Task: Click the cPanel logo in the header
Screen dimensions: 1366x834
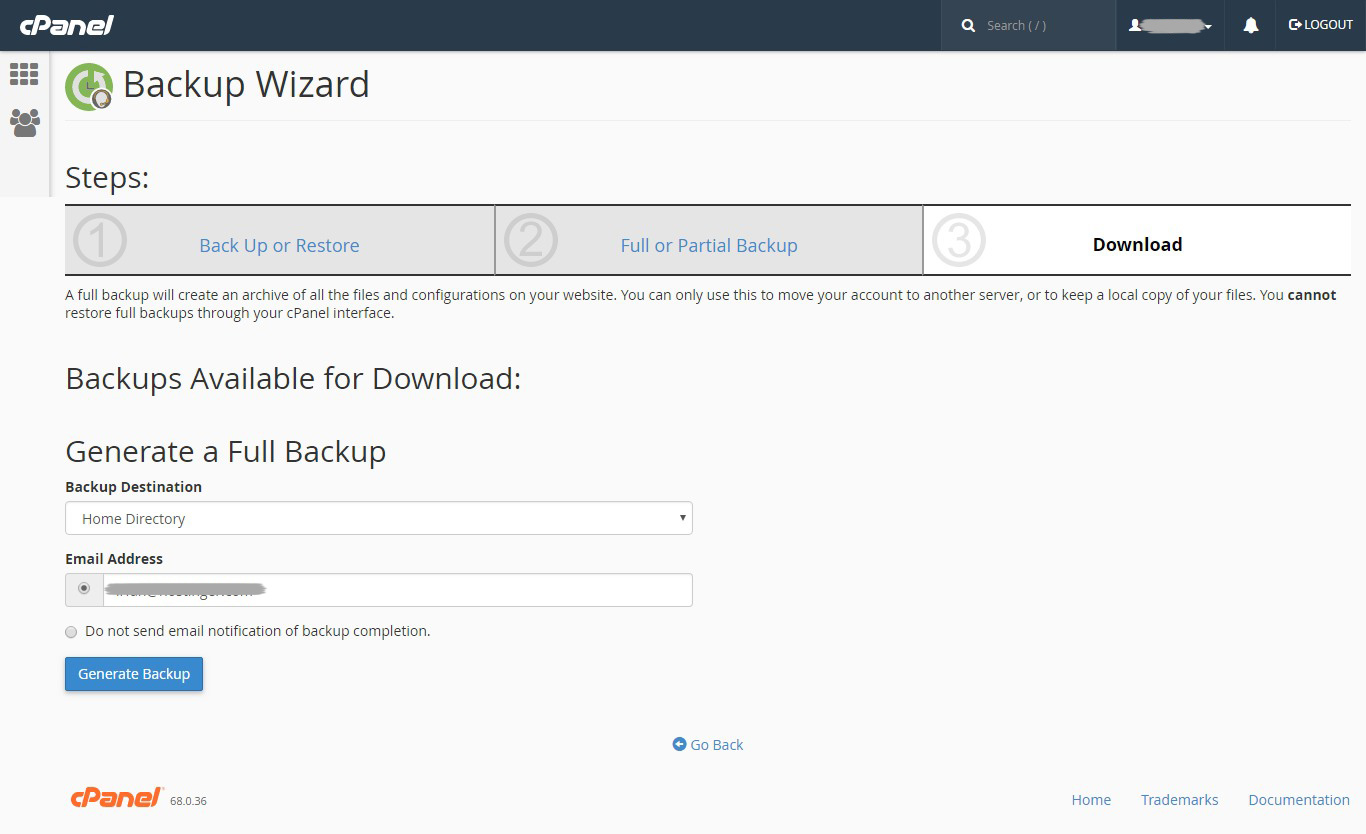Action: (x=67, y=25)
